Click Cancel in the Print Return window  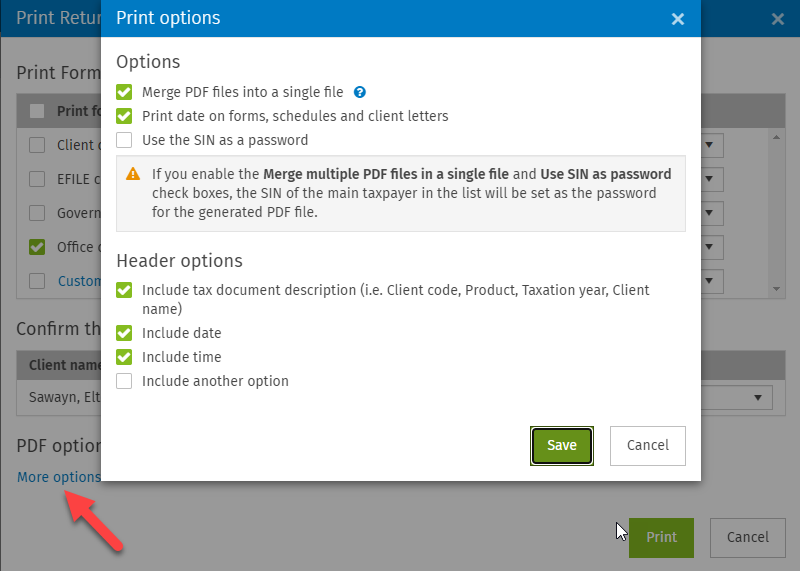pos(747,537)
